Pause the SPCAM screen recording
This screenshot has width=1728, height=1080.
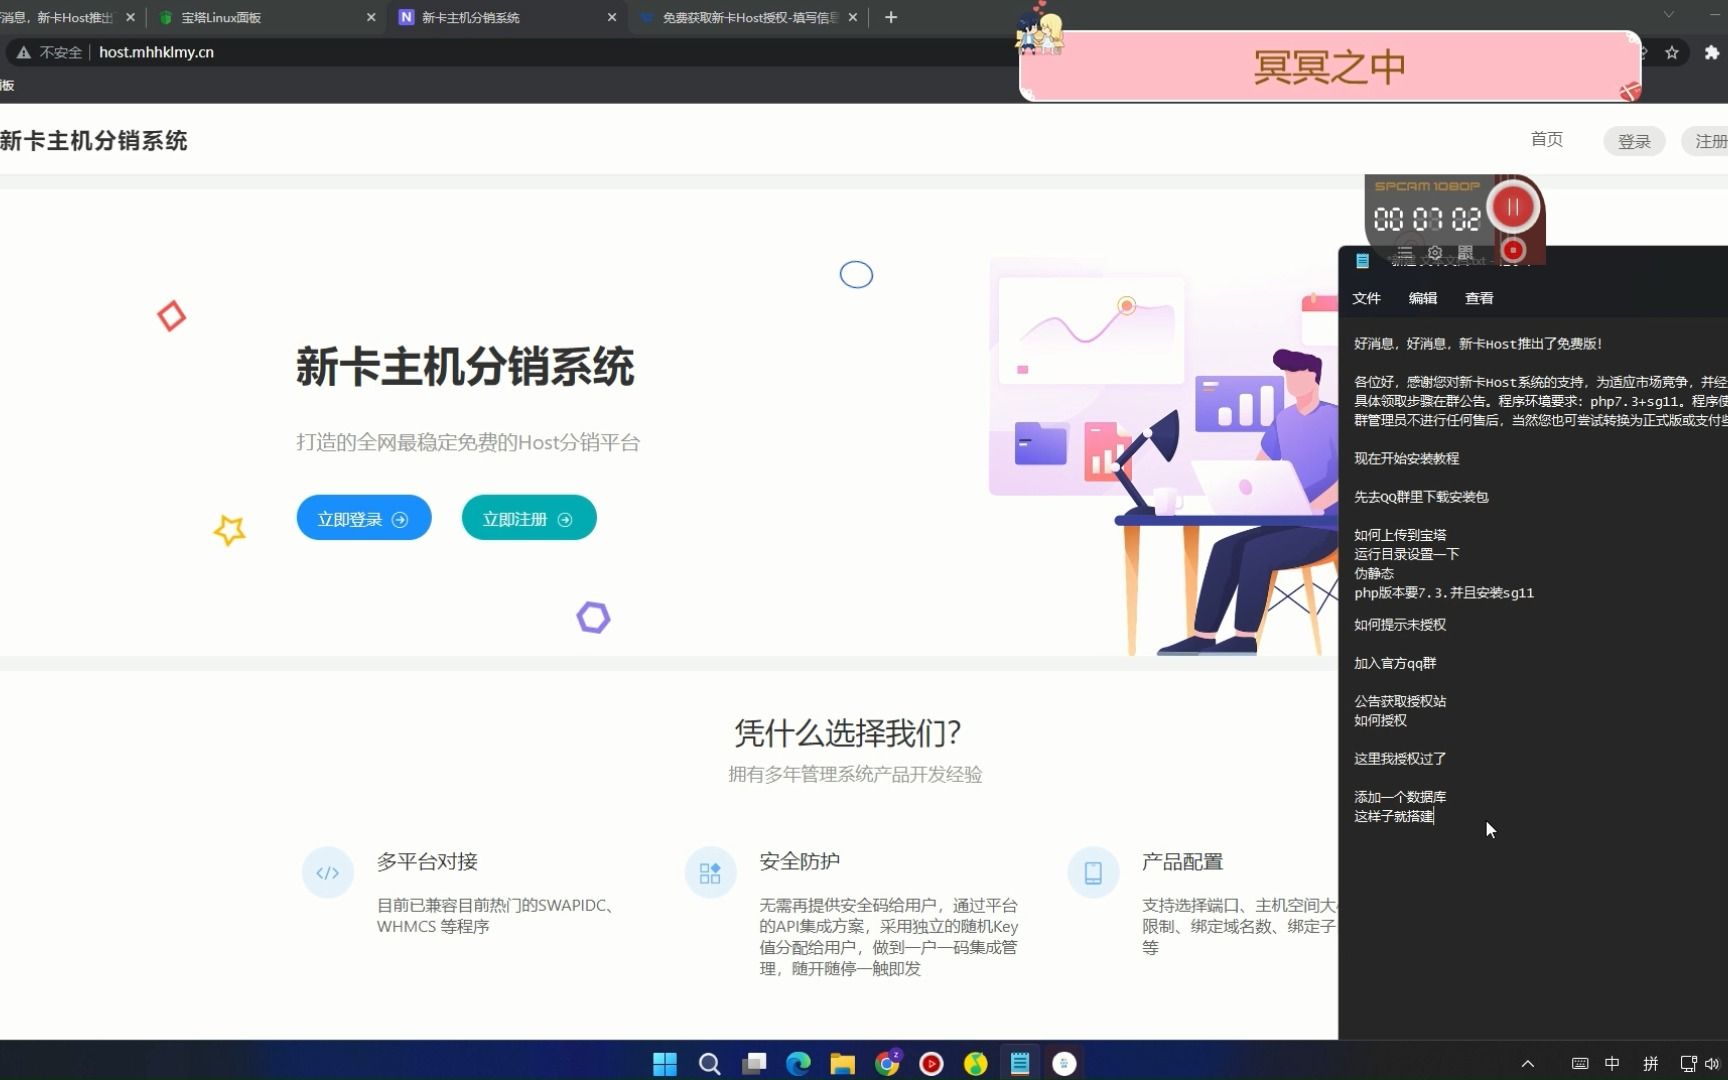(1513, 206)
